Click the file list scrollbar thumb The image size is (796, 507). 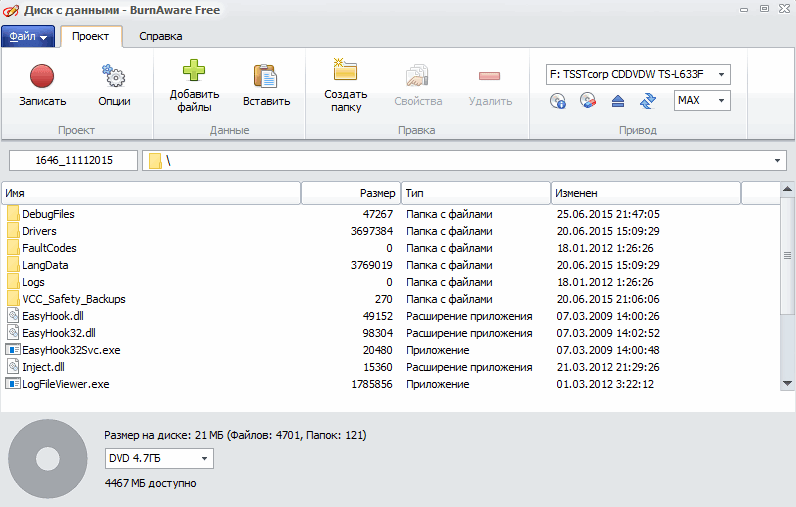787,255
